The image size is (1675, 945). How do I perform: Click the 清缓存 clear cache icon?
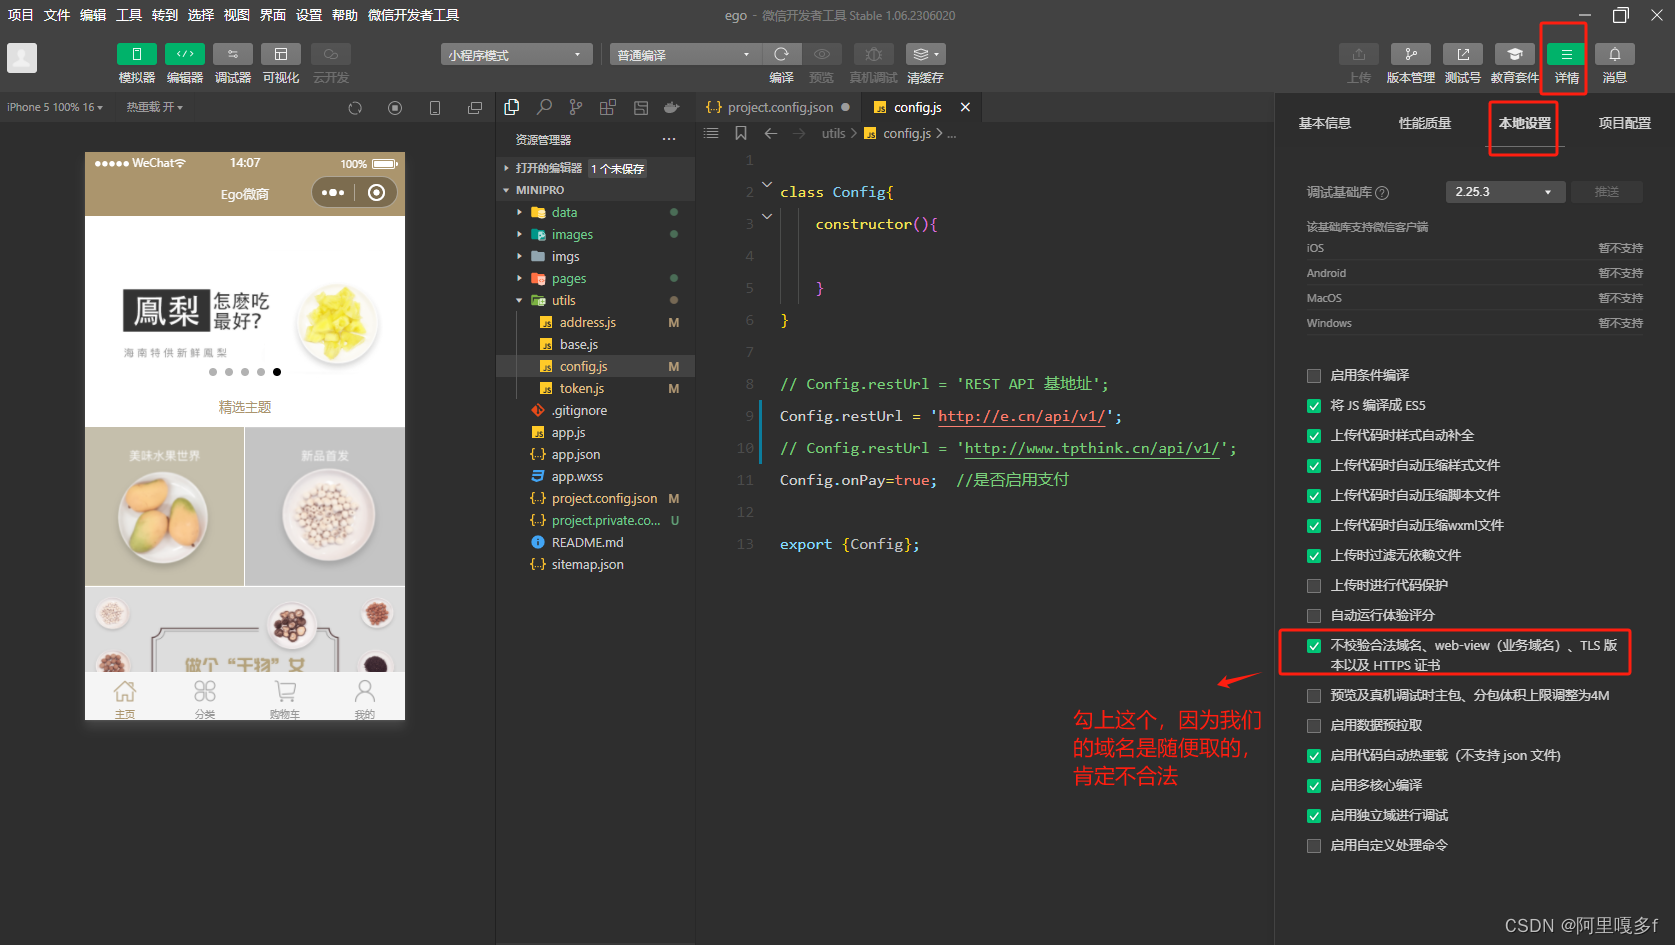coord(924,54)
